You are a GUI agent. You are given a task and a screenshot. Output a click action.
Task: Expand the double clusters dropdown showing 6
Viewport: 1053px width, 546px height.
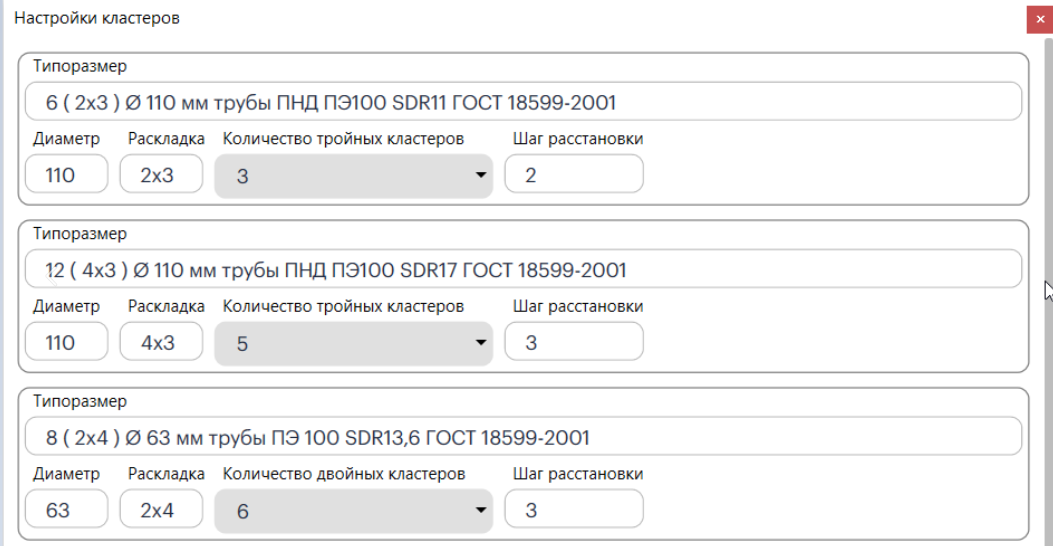click(x=354, y=511)
